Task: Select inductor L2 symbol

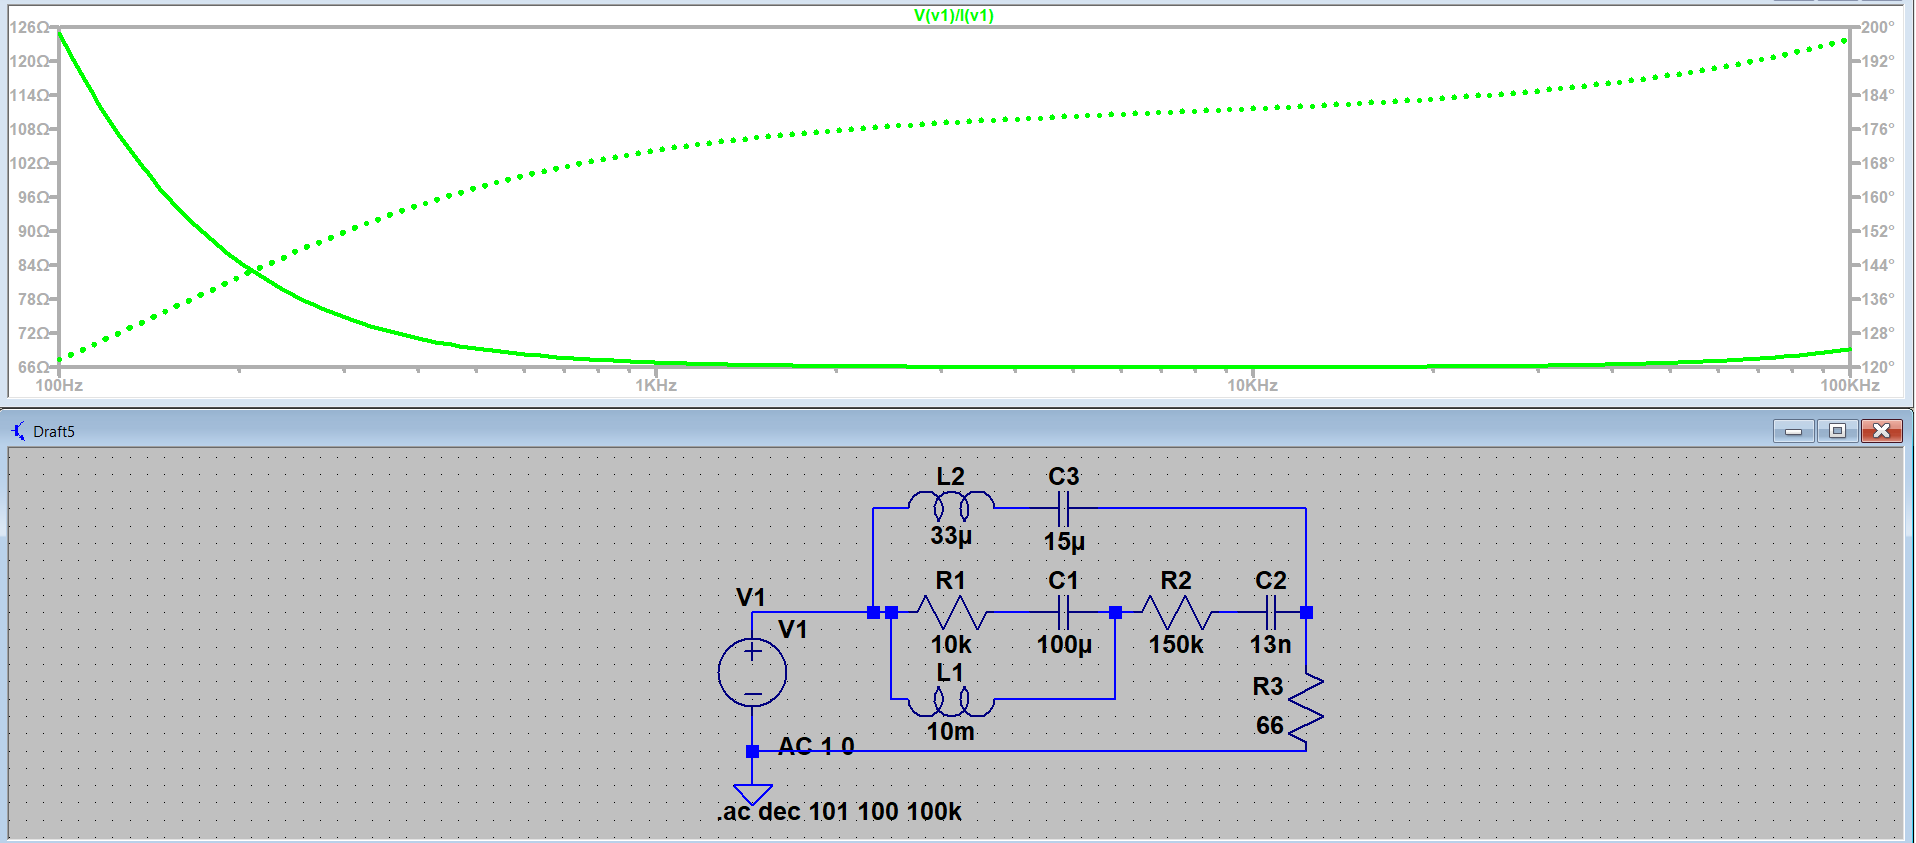Action: [951, 507]
